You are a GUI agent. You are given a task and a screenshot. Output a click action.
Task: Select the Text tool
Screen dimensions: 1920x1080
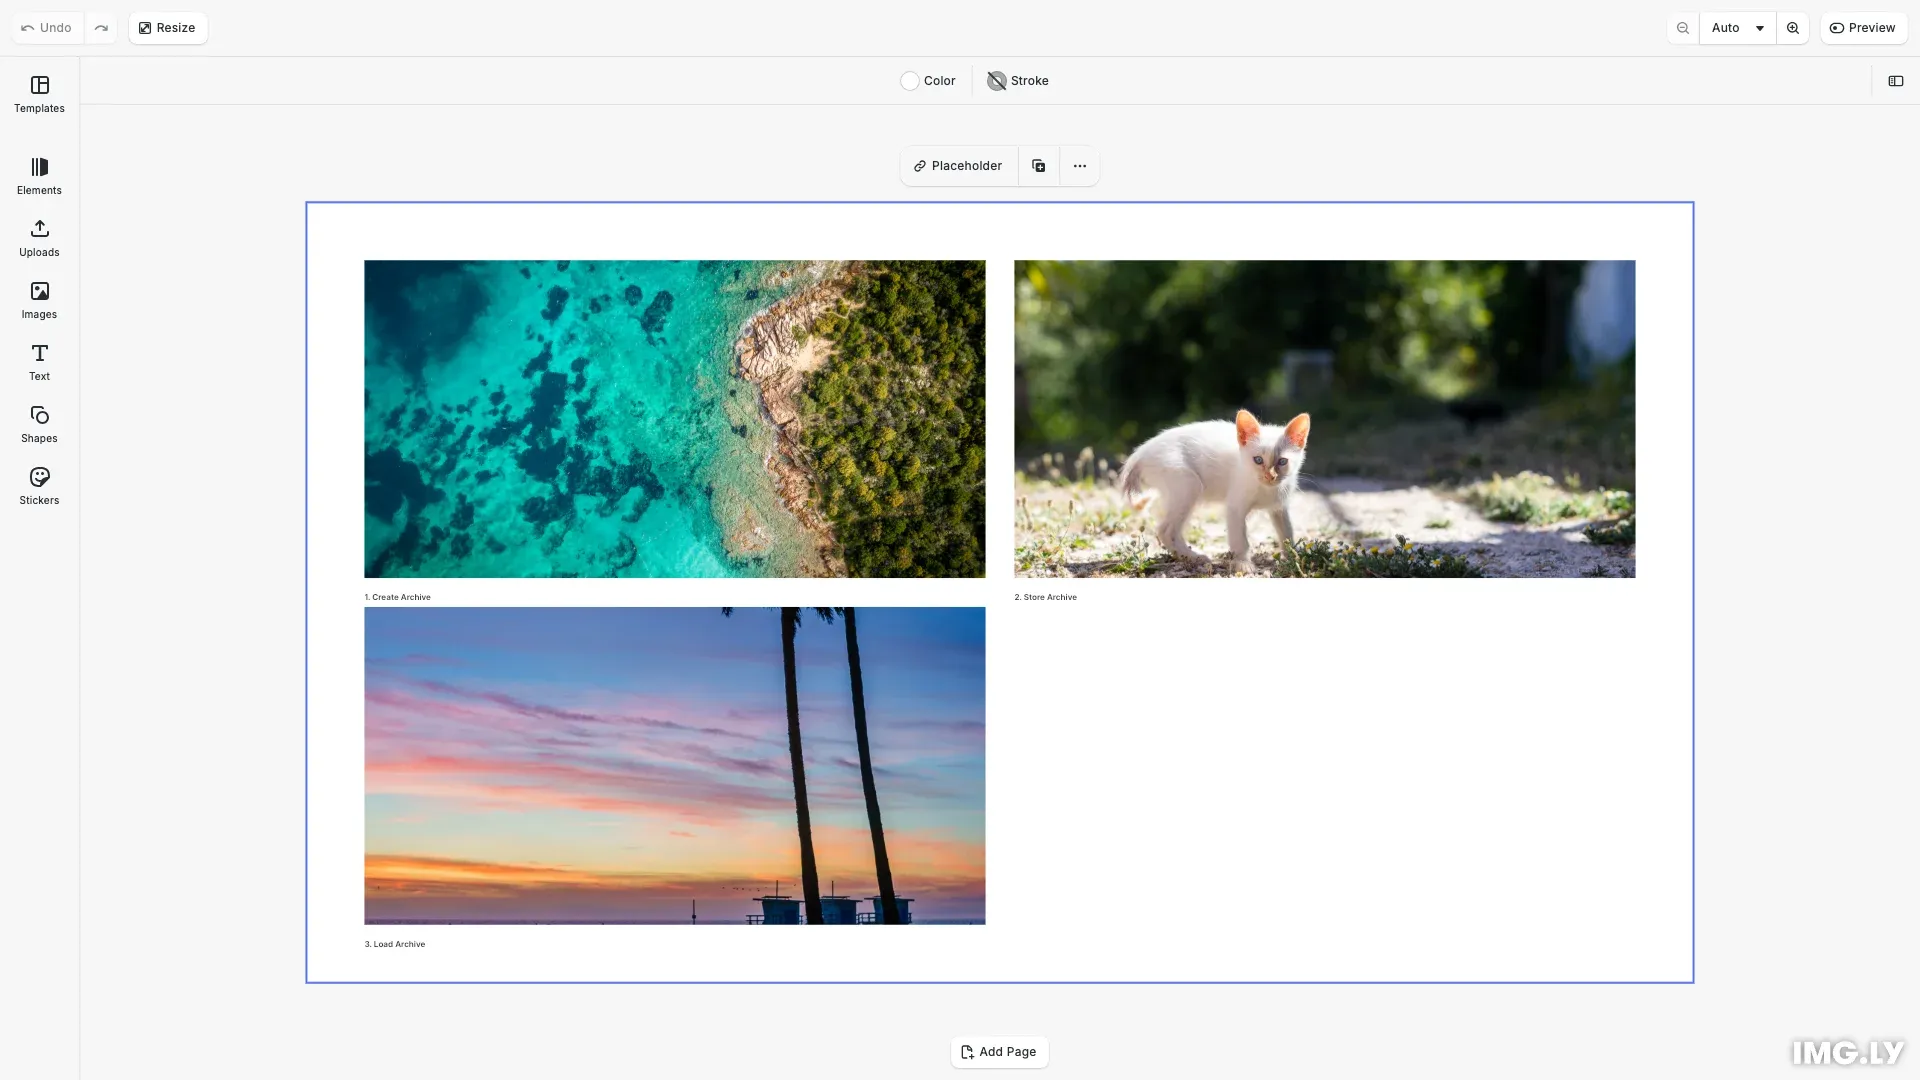click(39, 362)
